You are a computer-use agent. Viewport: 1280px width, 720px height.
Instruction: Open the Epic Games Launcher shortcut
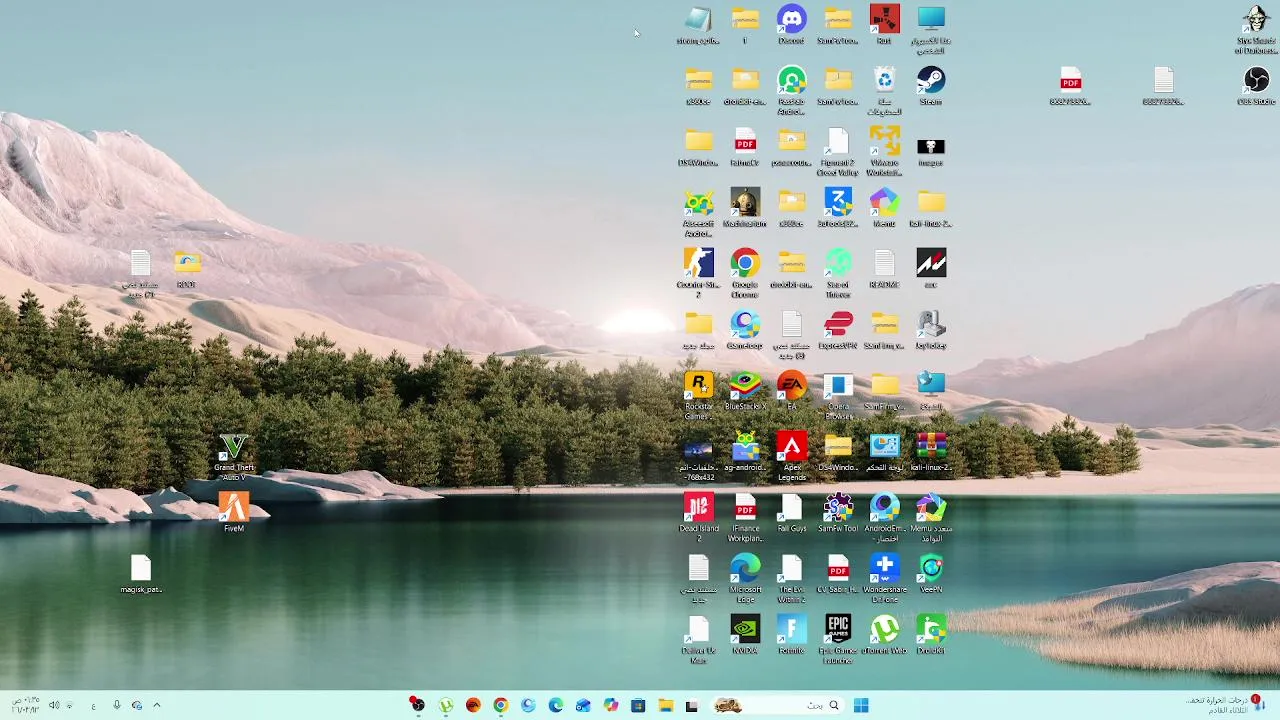[x=838, y=640]
